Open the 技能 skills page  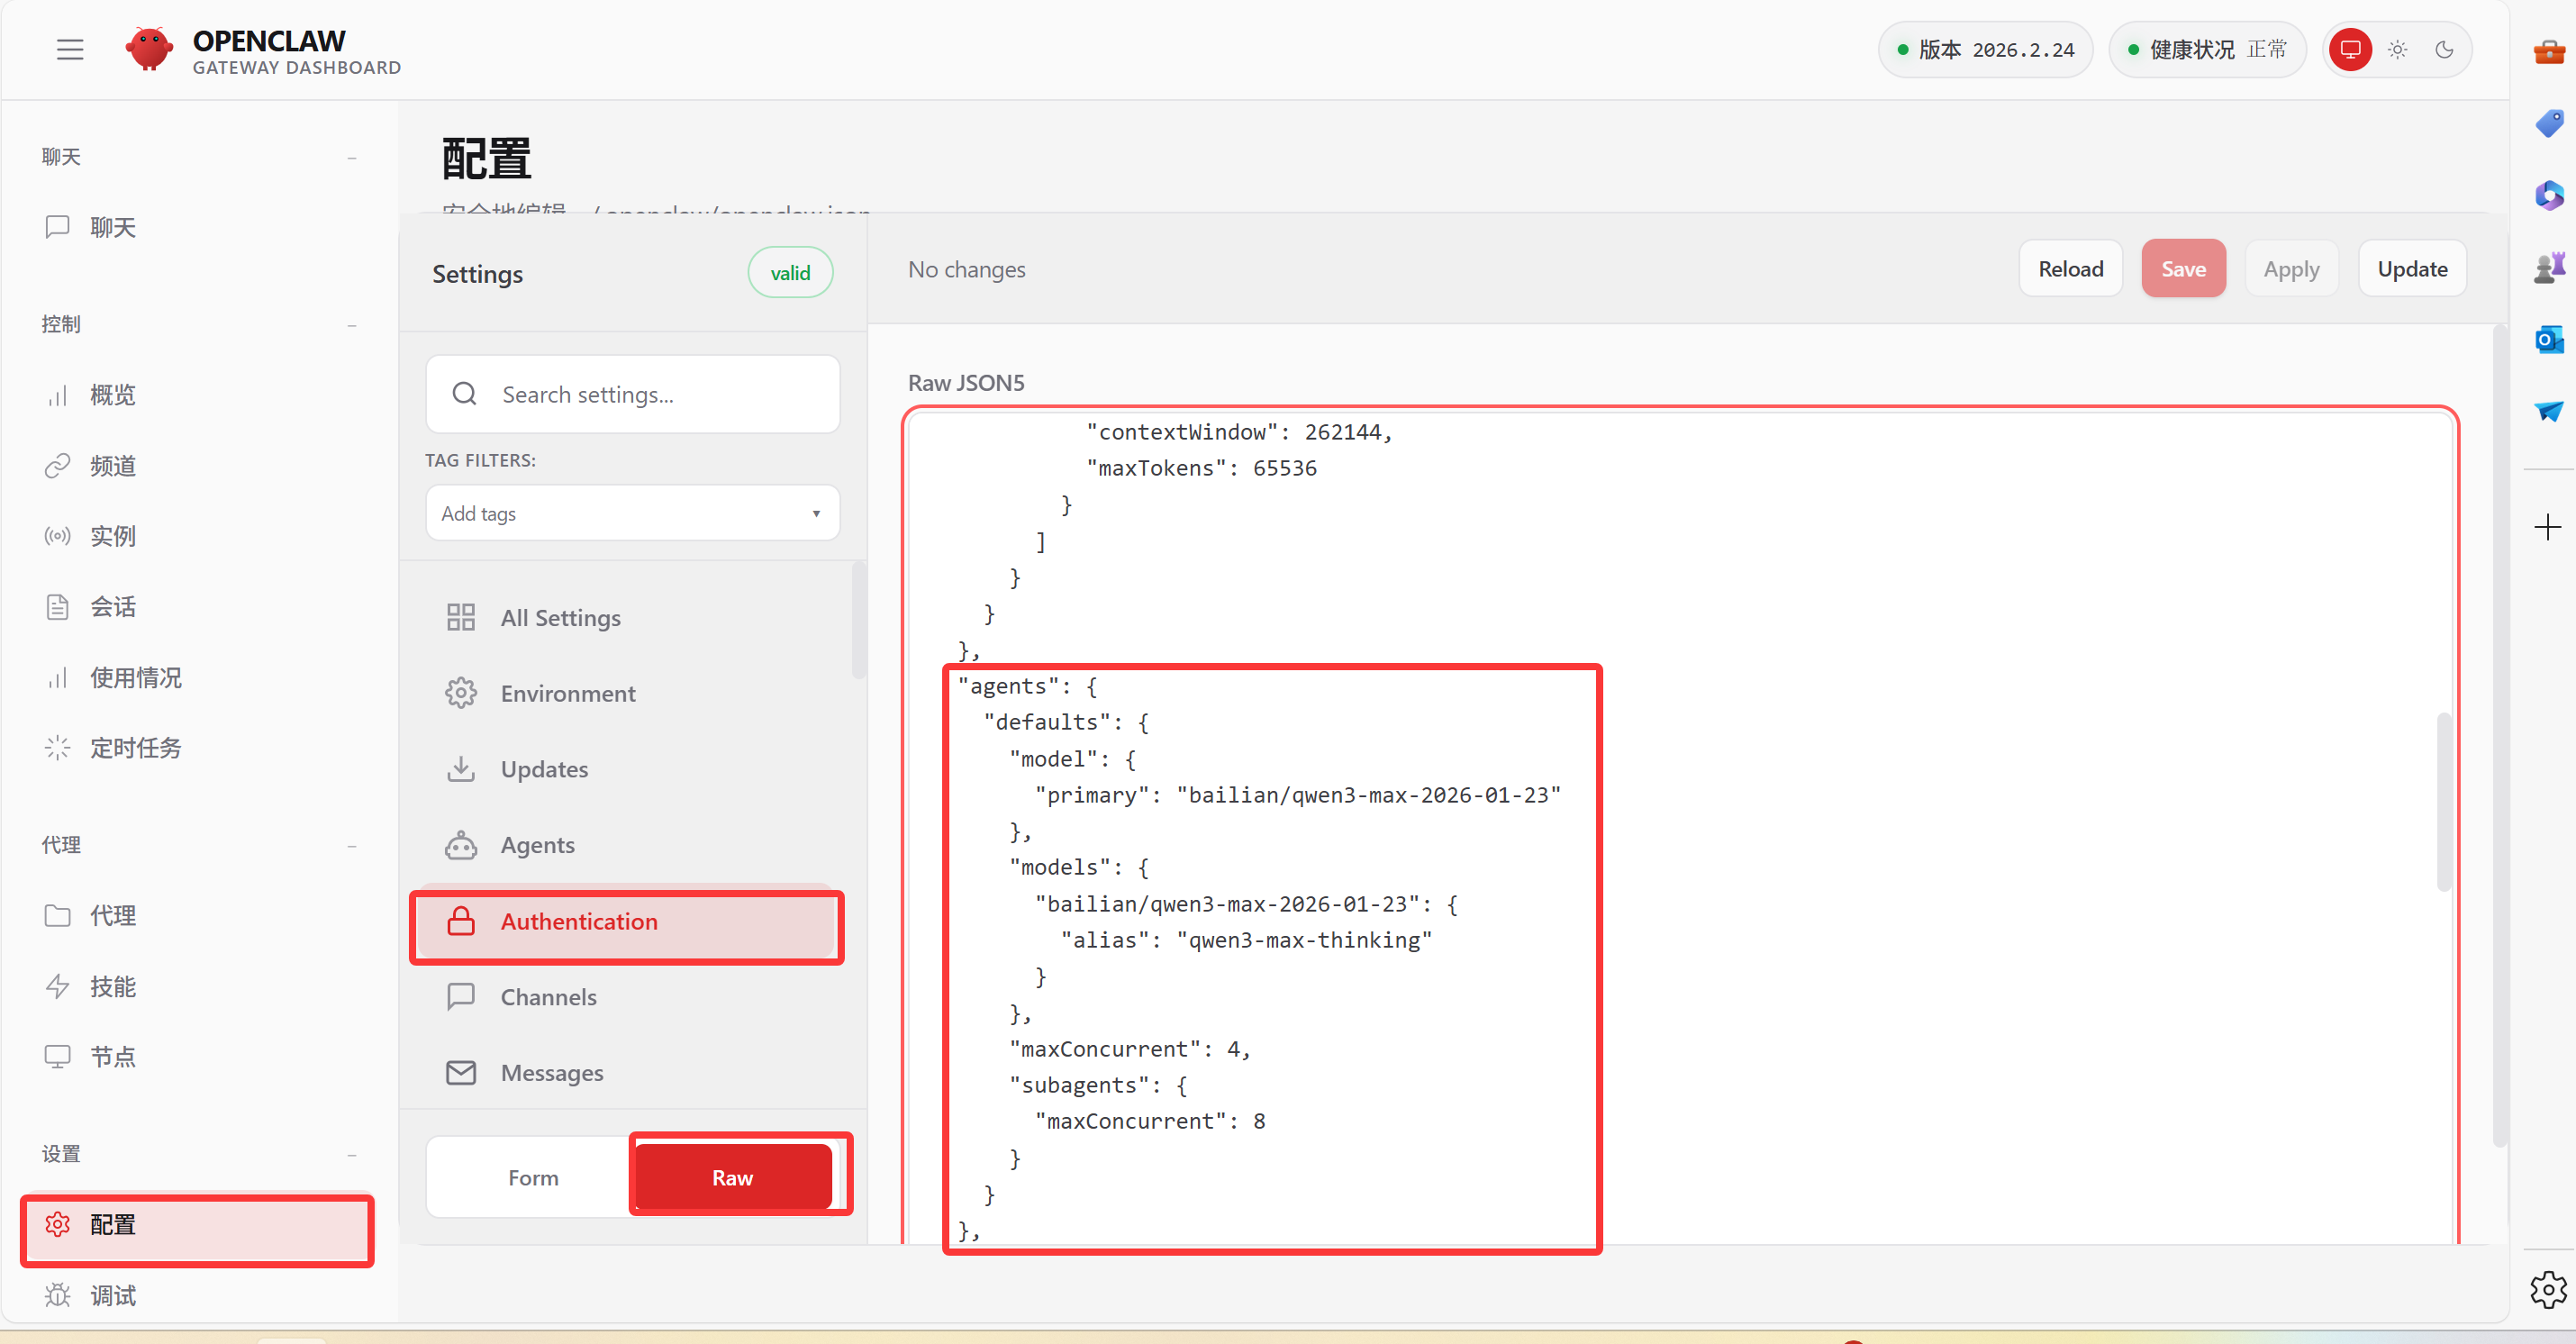(112, 986)
